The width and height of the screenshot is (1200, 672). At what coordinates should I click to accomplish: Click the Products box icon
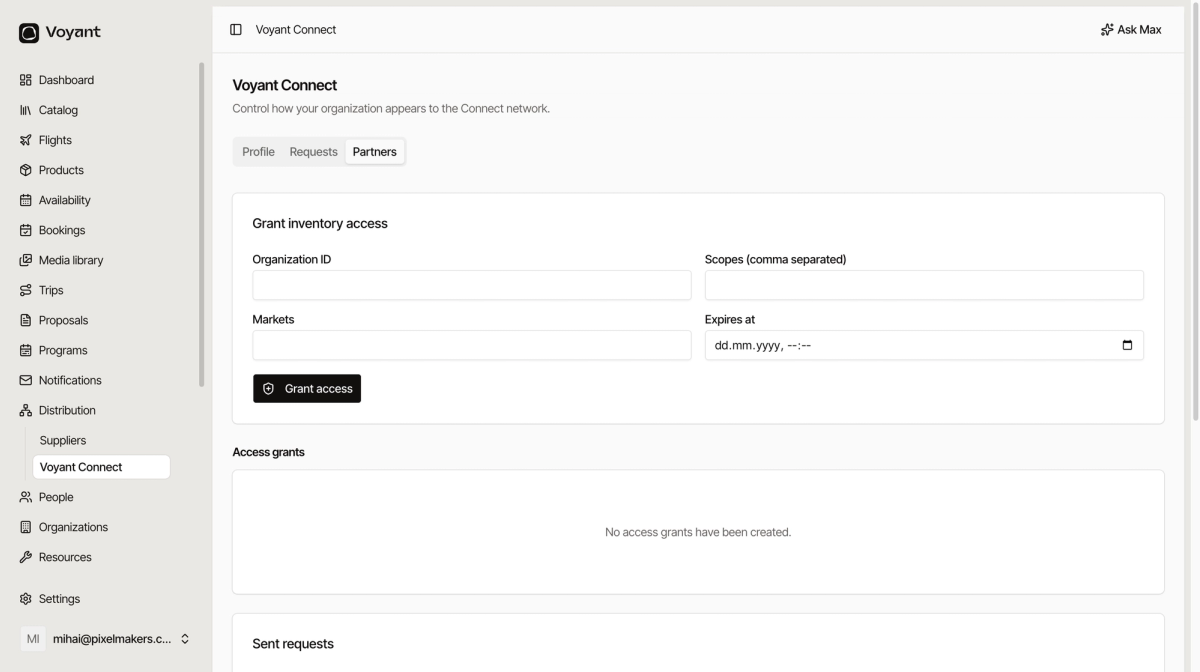click(26, 170)
